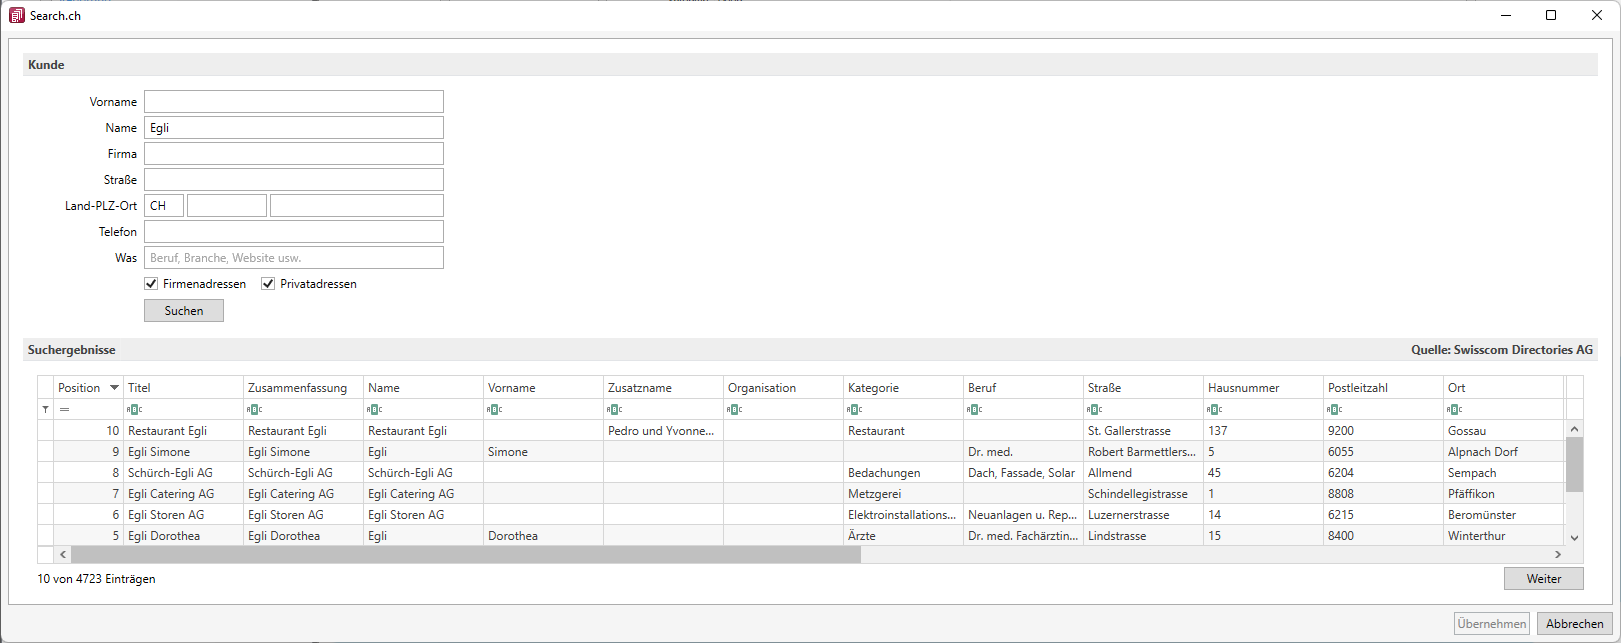Viewport: 1621px width, 643px height.
Task: Select the postal code cell 6055
Action: [x=1384, y=452]
